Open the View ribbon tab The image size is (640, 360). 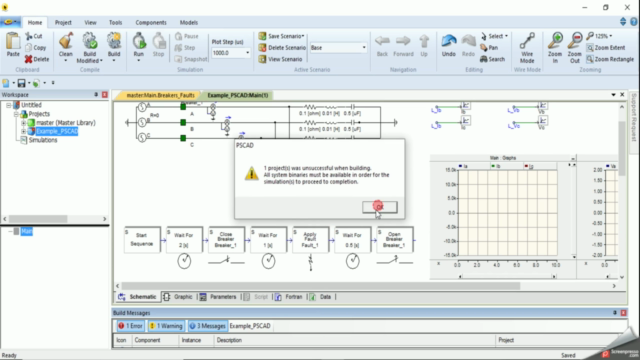90,22
